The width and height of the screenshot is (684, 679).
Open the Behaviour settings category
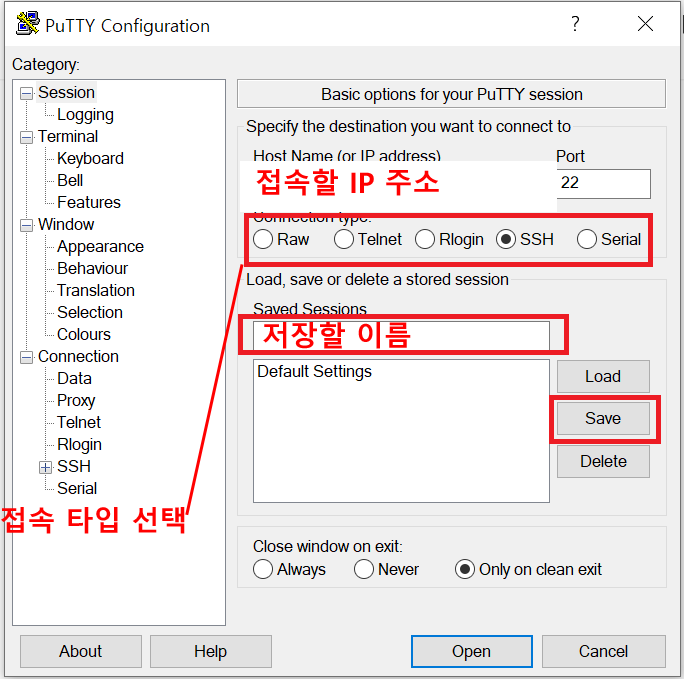92,268
